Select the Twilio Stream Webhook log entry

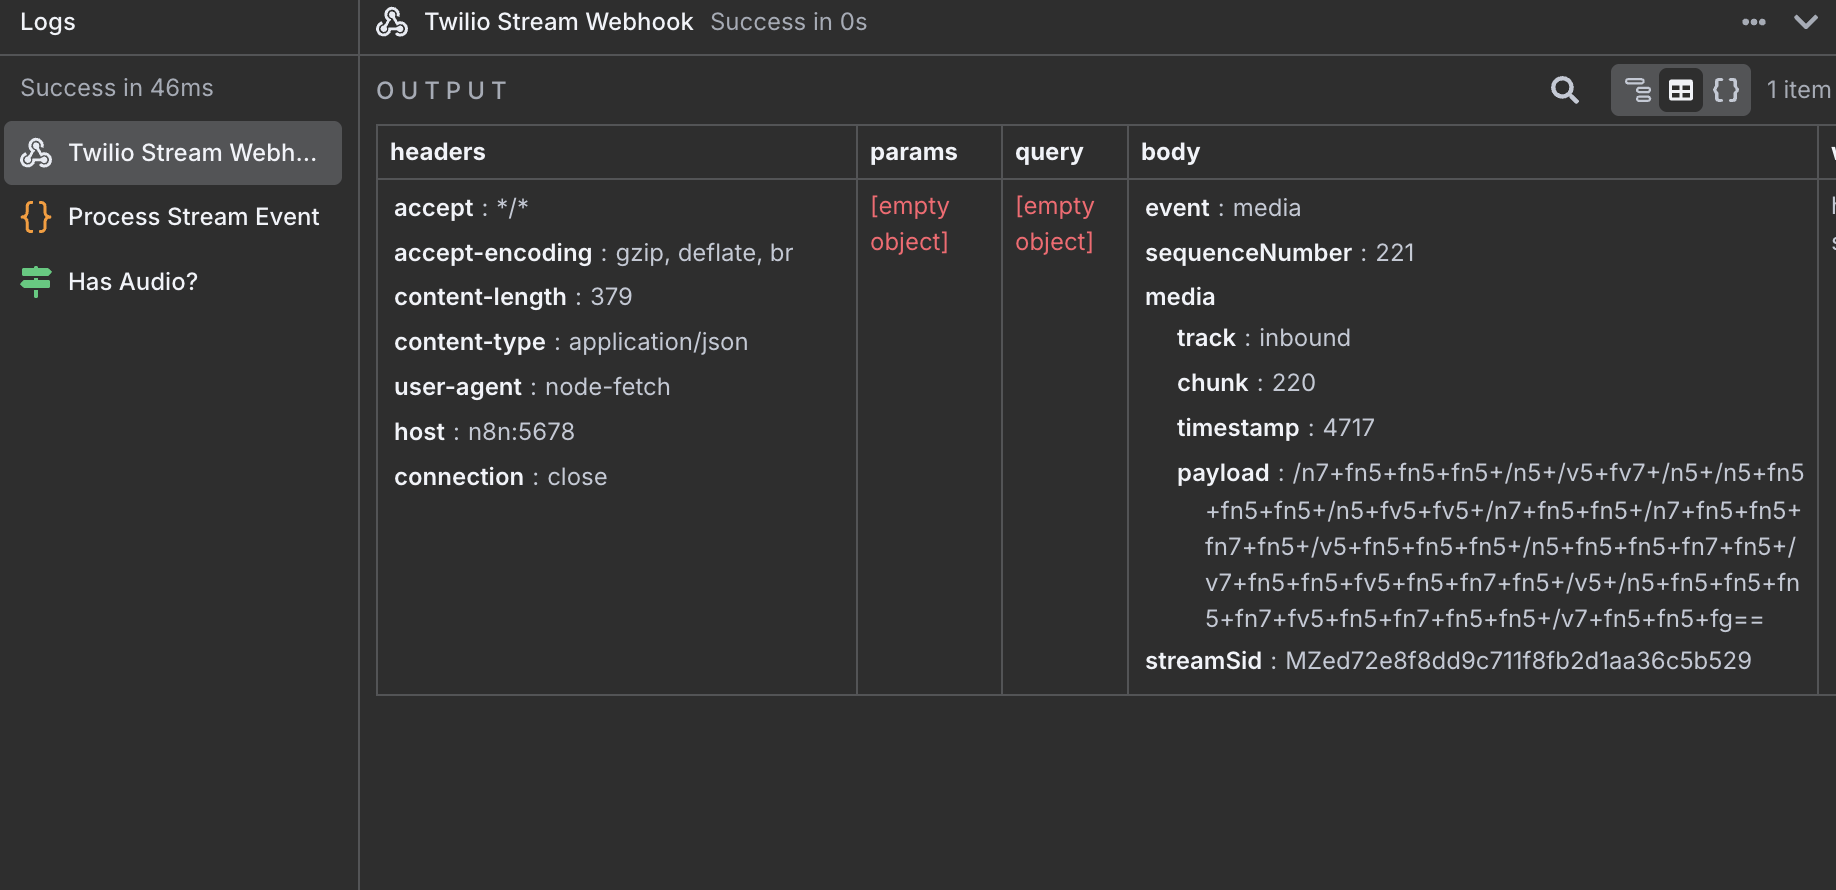pos(173,153)
